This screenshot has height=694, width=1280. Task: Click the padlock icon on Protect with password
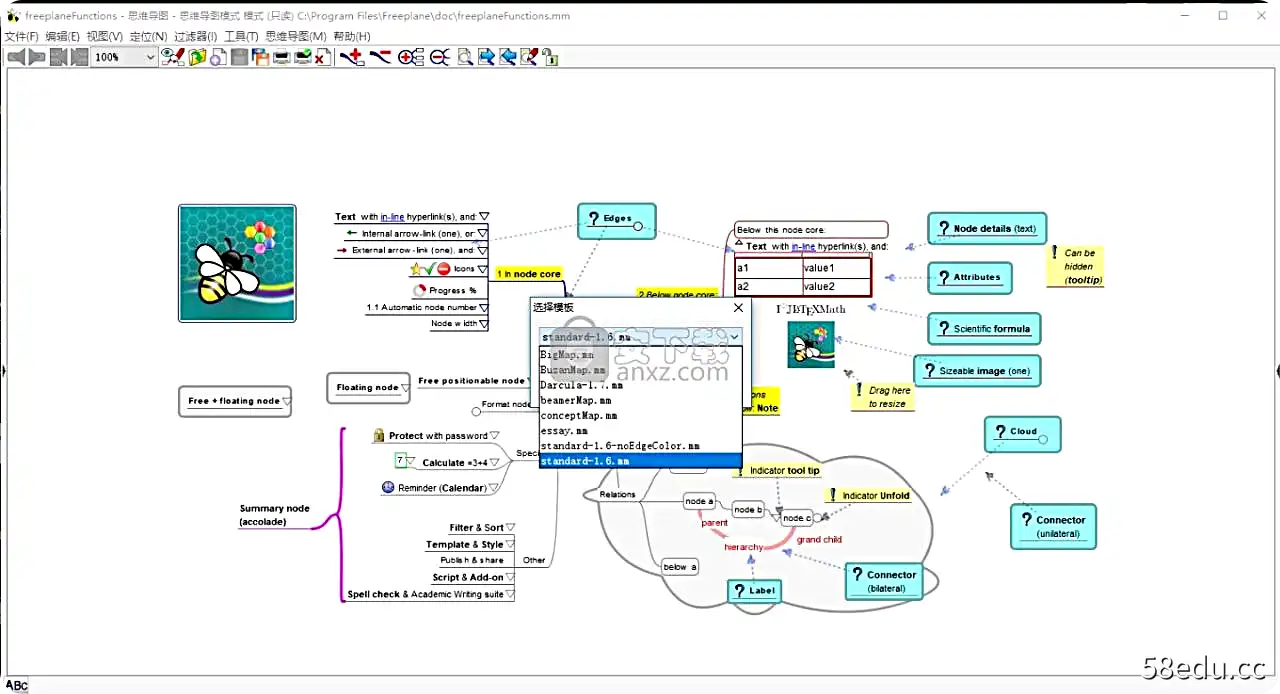379,435
